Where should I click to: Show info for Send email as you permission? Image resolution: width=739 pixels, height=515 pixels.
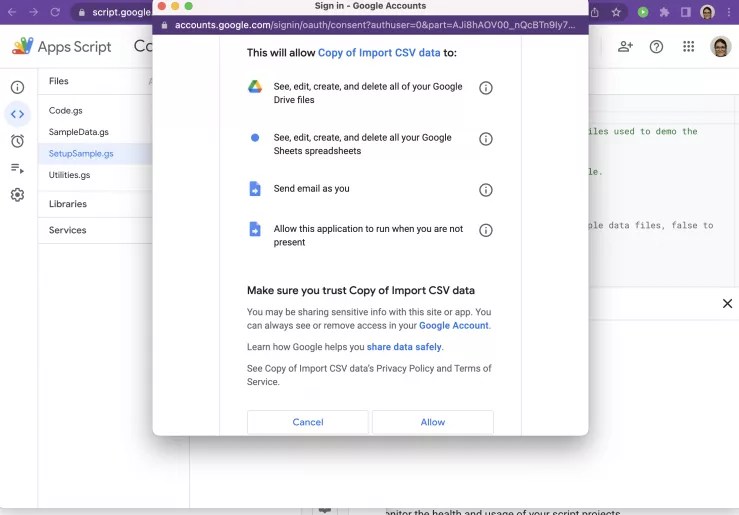(485, 190)
